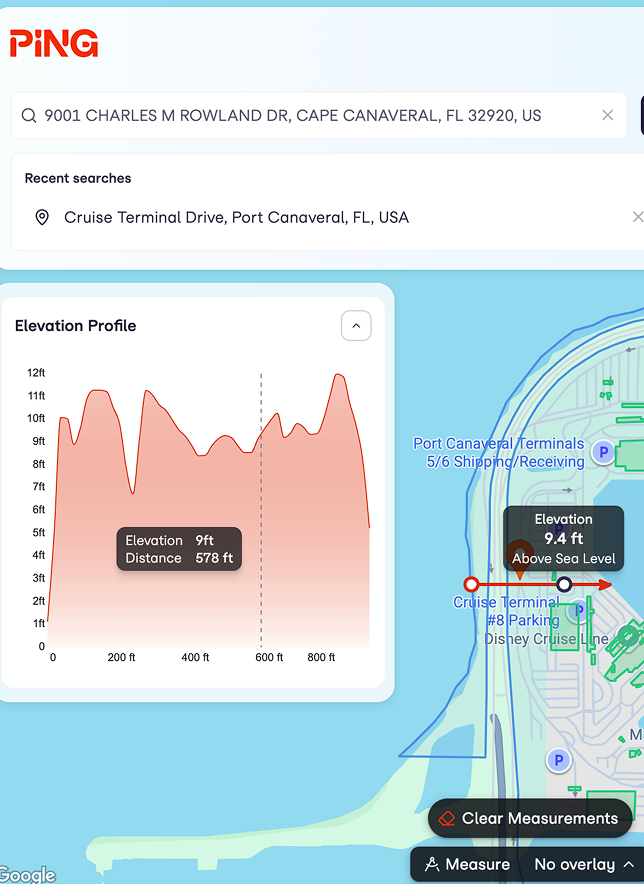The height and width of the screenshot is (884, 644).
Task: Click the parking icon at the bottom of map
Action: click(559, 761)
